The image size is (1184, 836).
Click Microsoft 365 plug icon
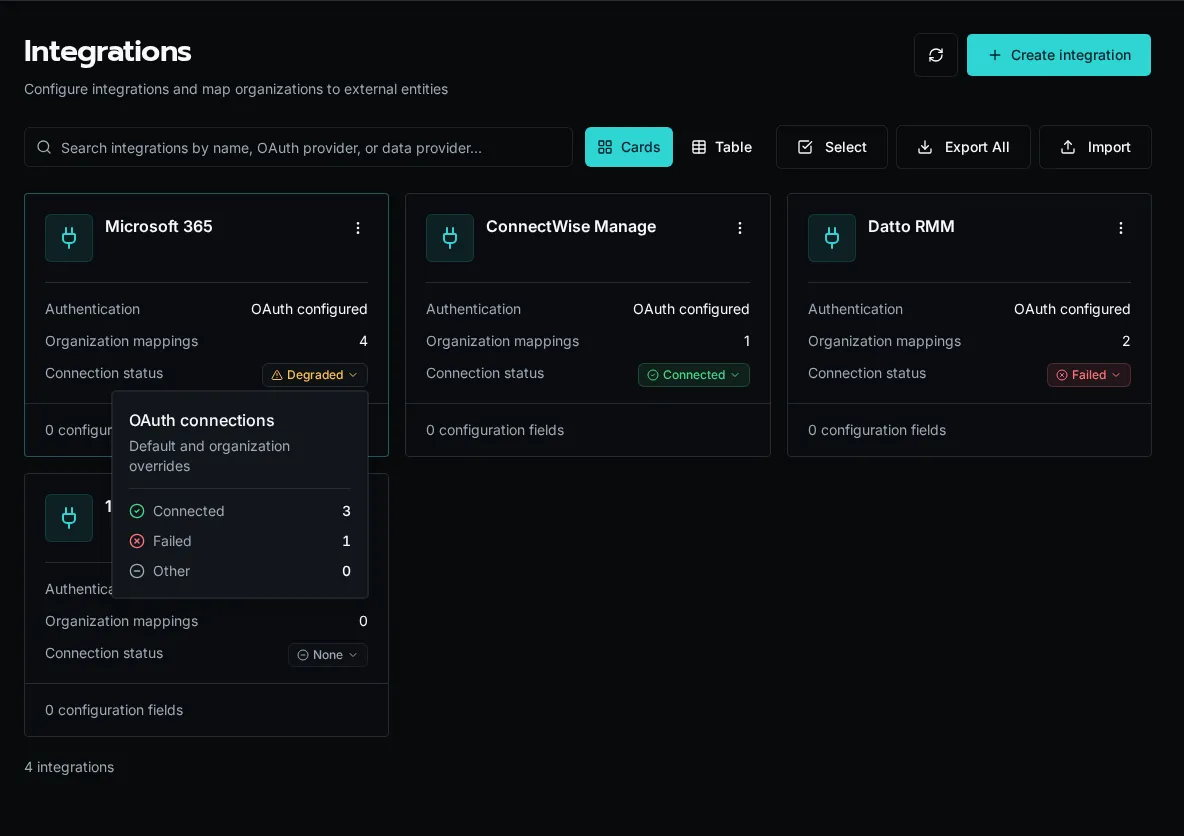click(69, 238)
